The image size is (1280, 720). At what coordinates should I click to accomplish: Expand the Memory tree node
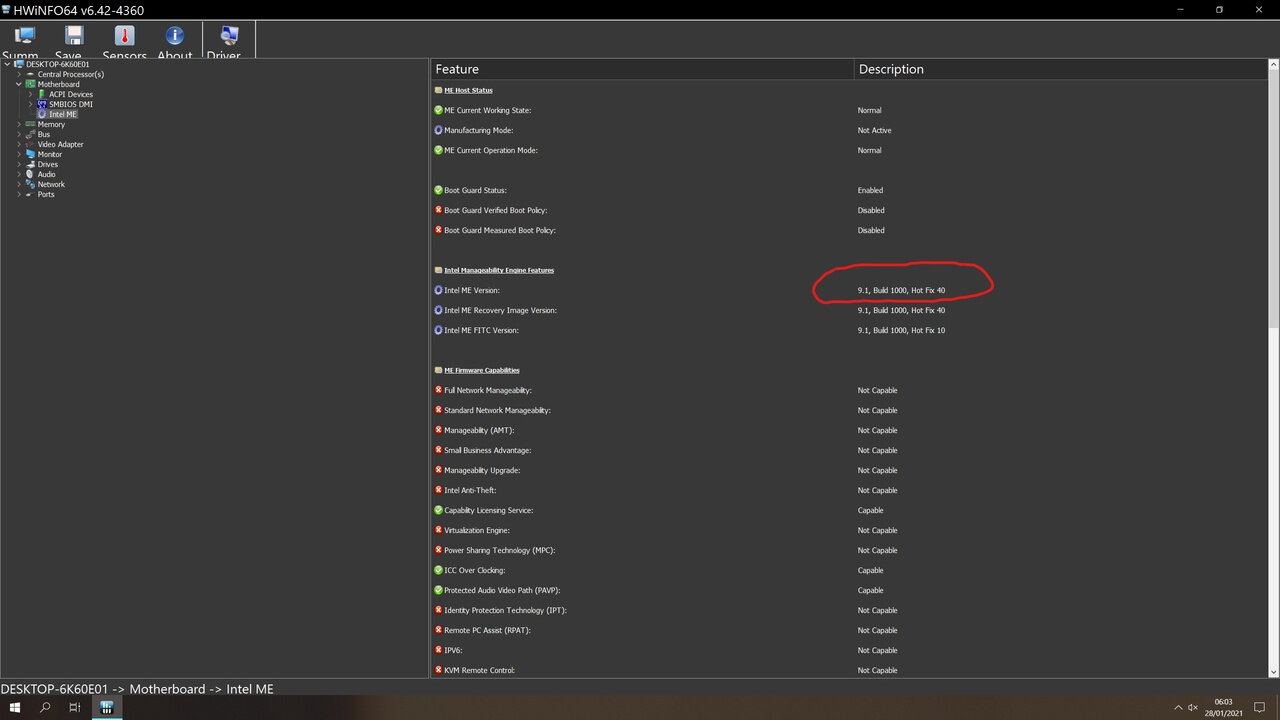click(x=19, y=124)
